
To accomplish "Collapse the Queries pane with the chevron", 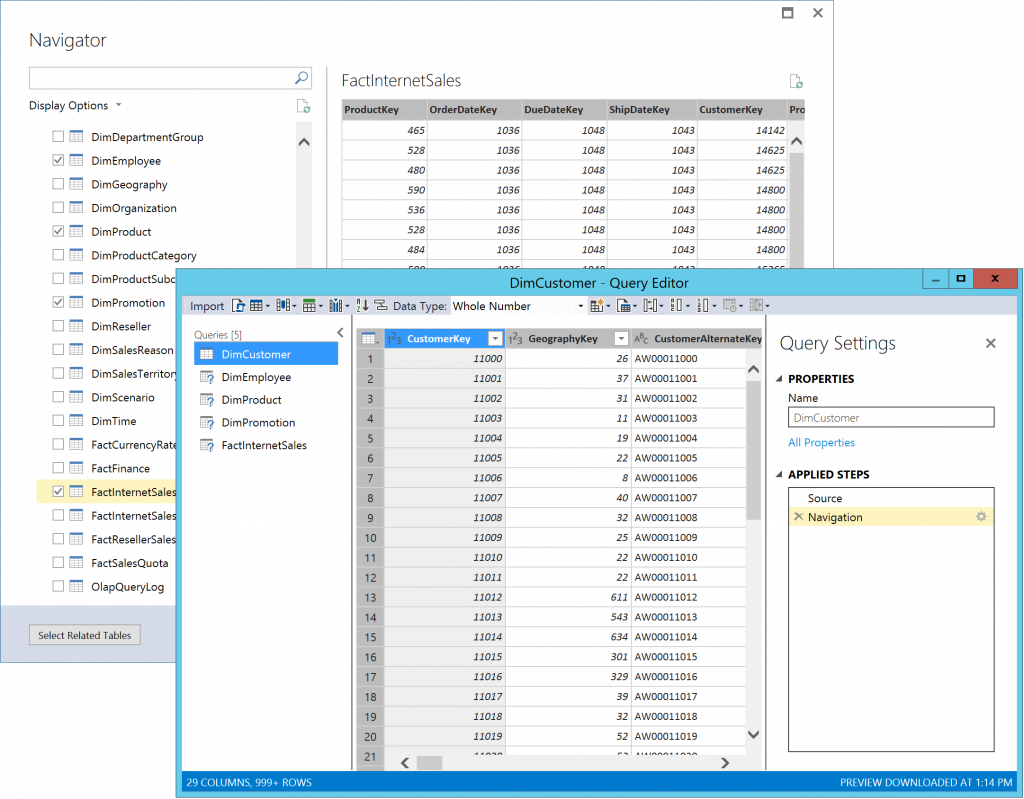I will [340, 333].
